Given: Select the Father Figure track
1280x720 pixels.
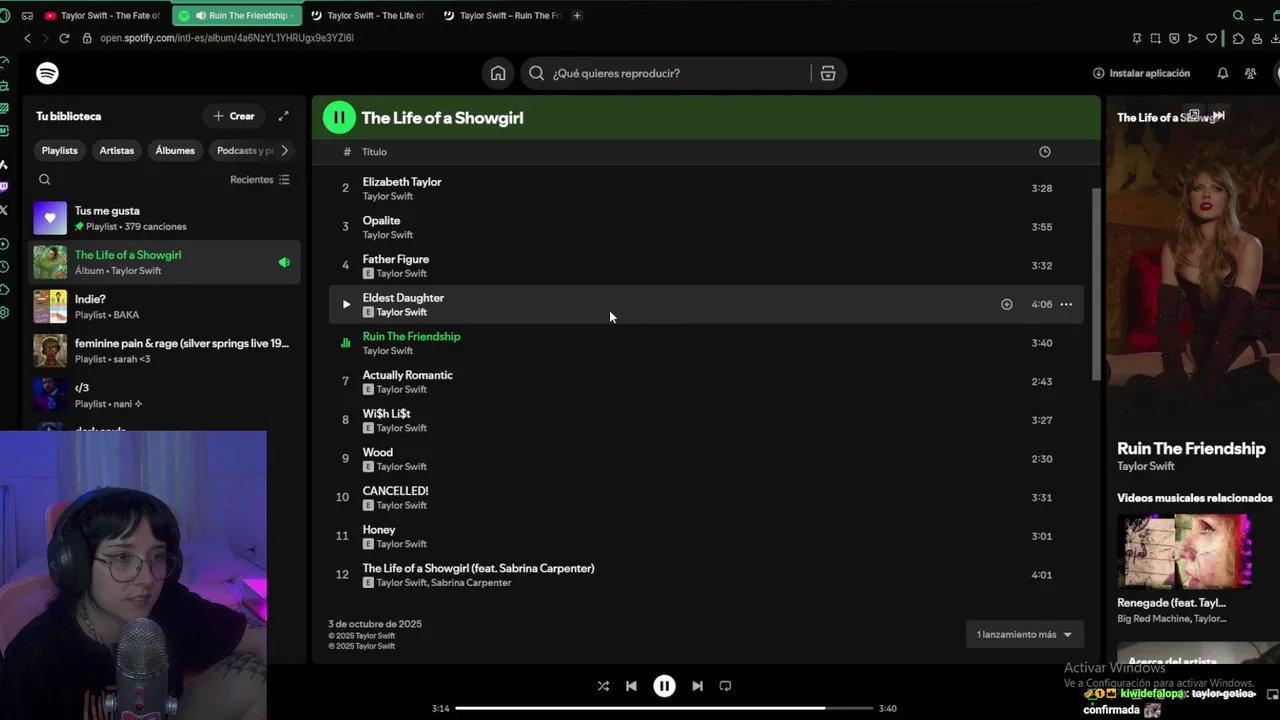Looking at the screenshot, I should (706, 265).
